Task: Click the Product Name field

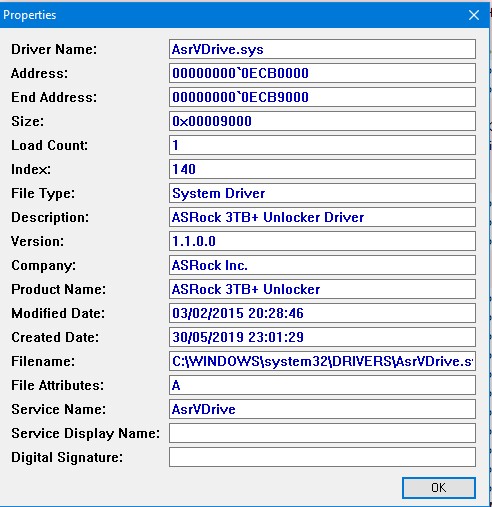Action: (322, 289)
